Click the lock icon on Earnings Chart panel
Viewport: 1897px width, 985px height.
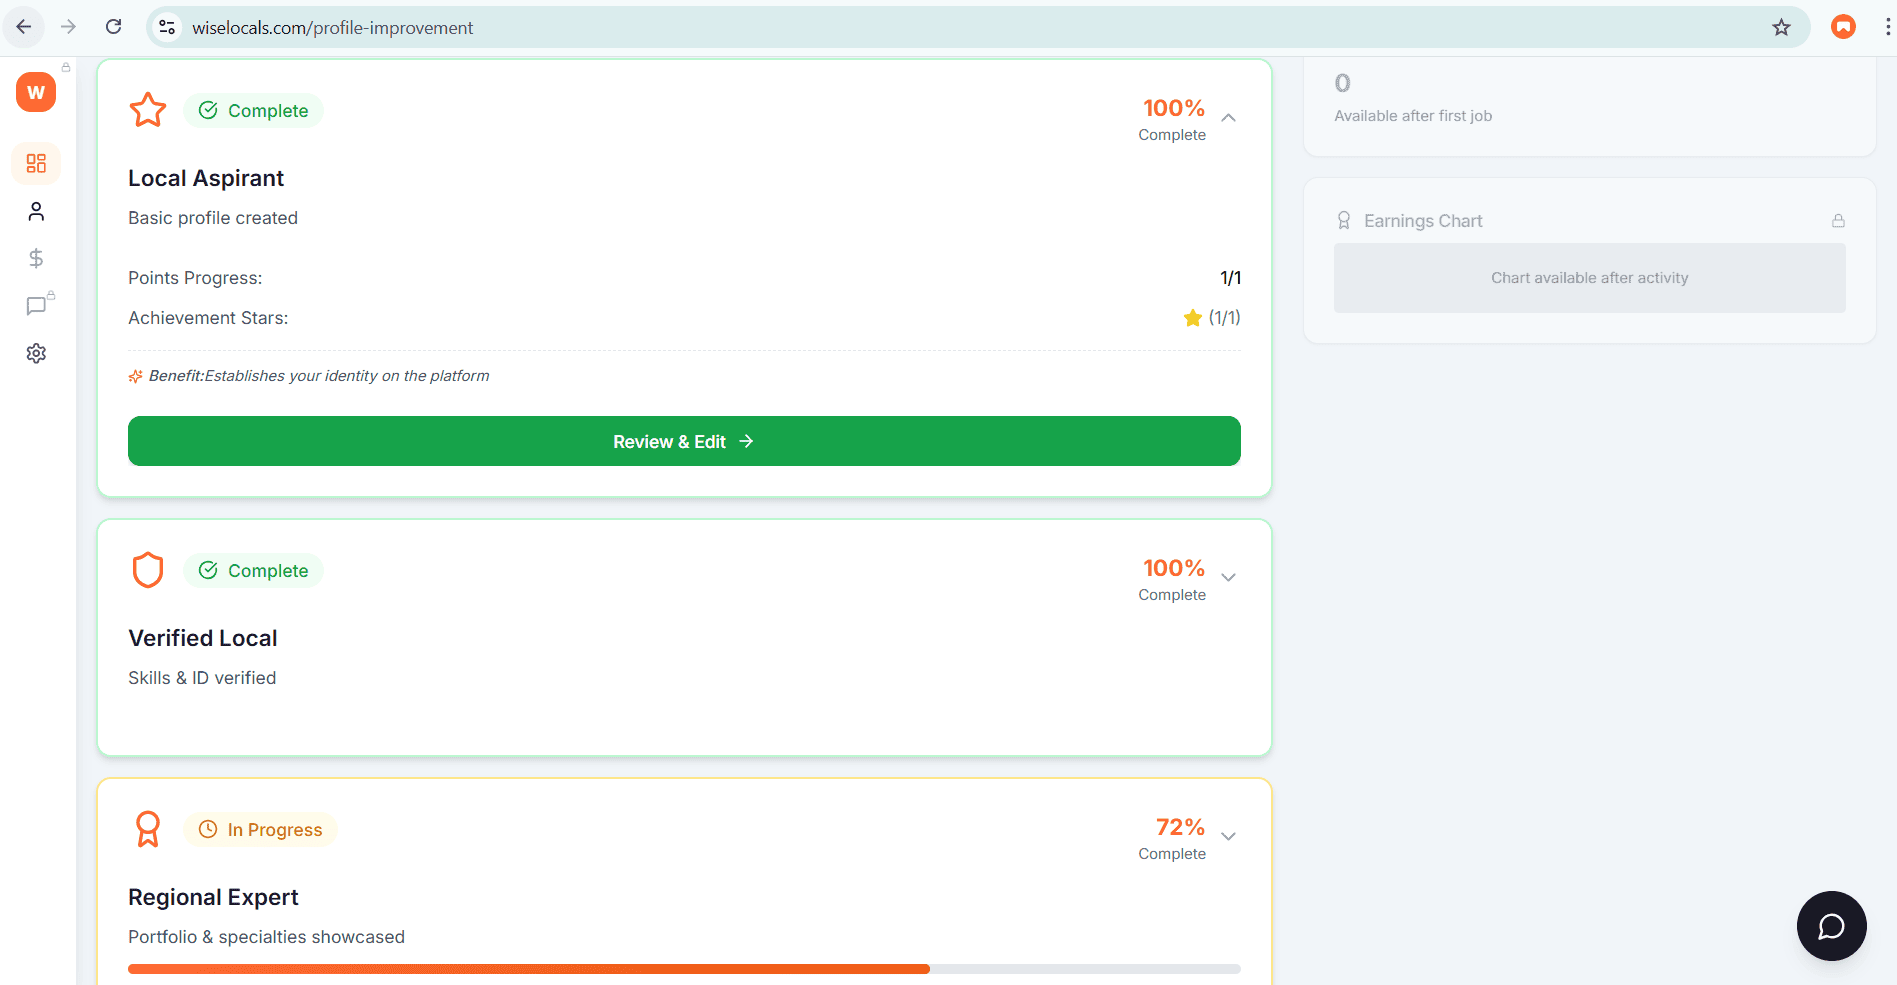(x=1839, y=220)
